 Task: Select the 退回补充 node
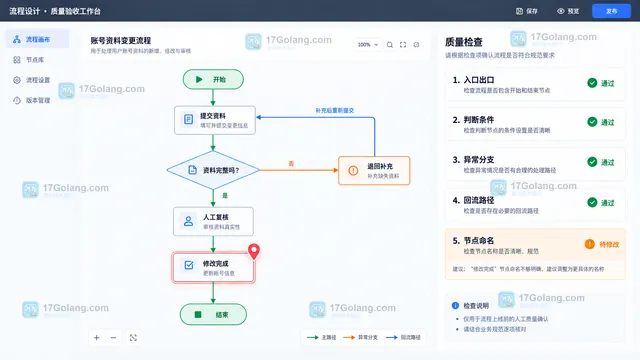(x=374, y=171)
